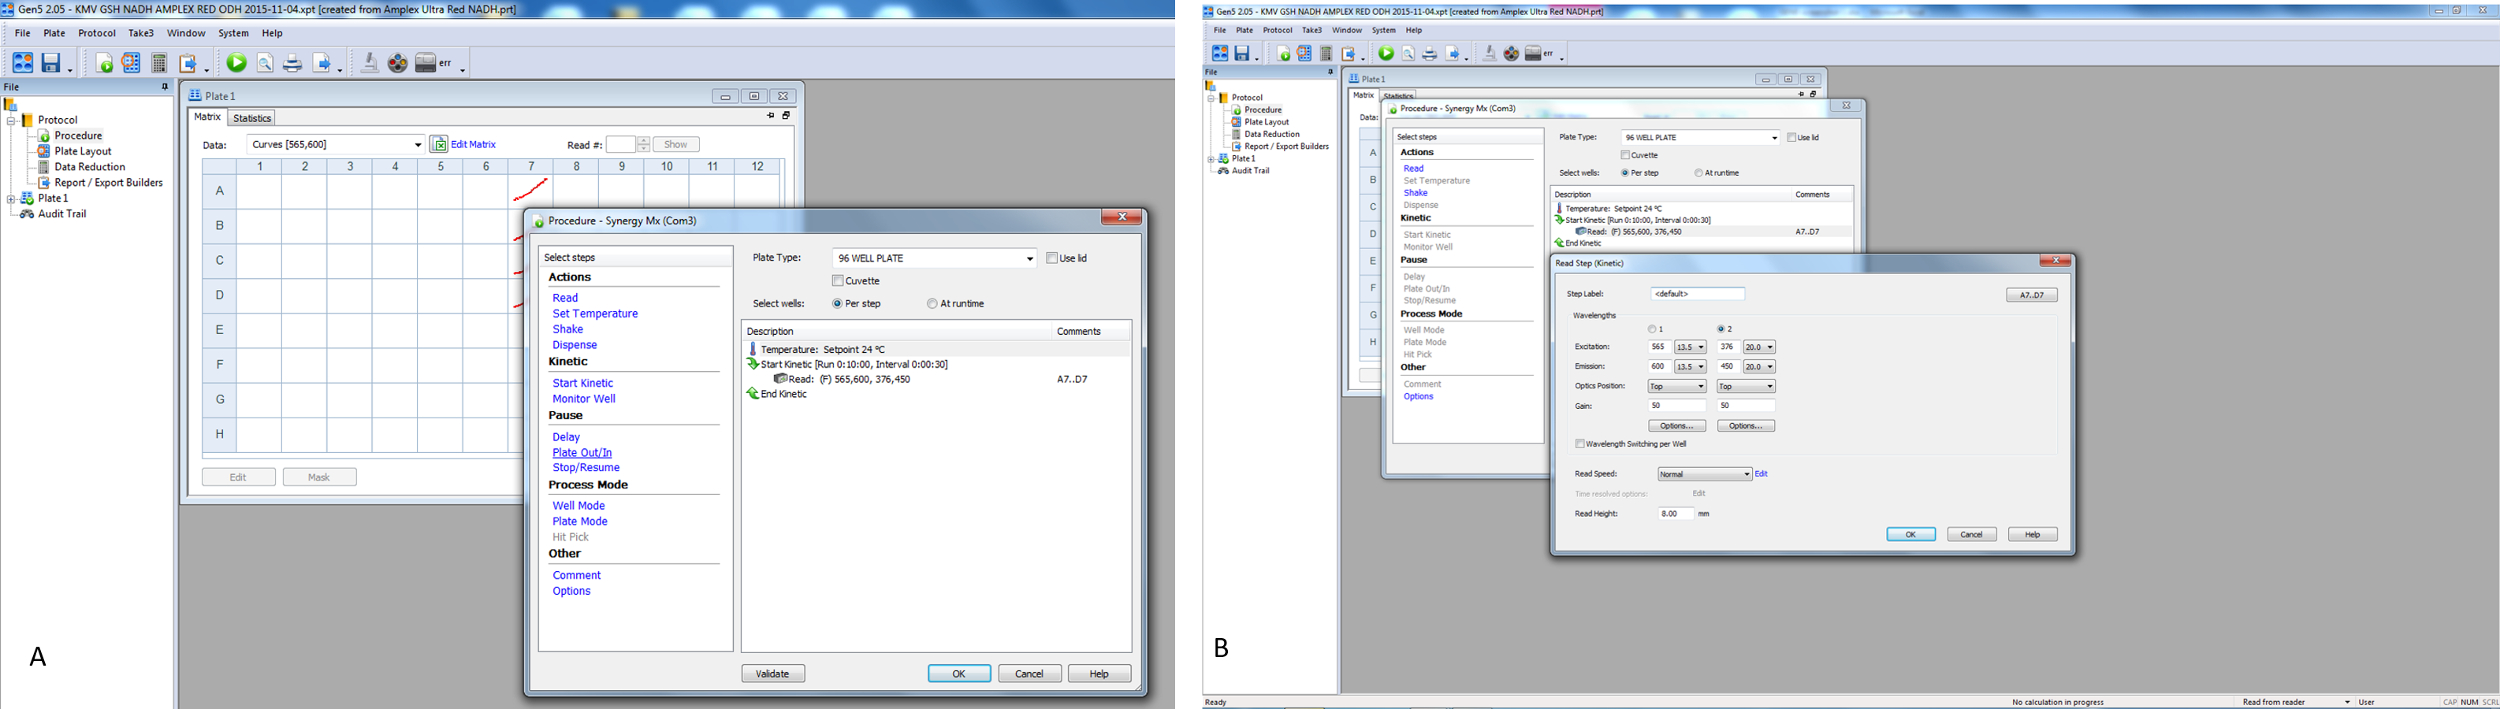The image size is (2500, 709).
Task: Click the Print Preview magnifier icon in panel A
Action: click(265, 64)
